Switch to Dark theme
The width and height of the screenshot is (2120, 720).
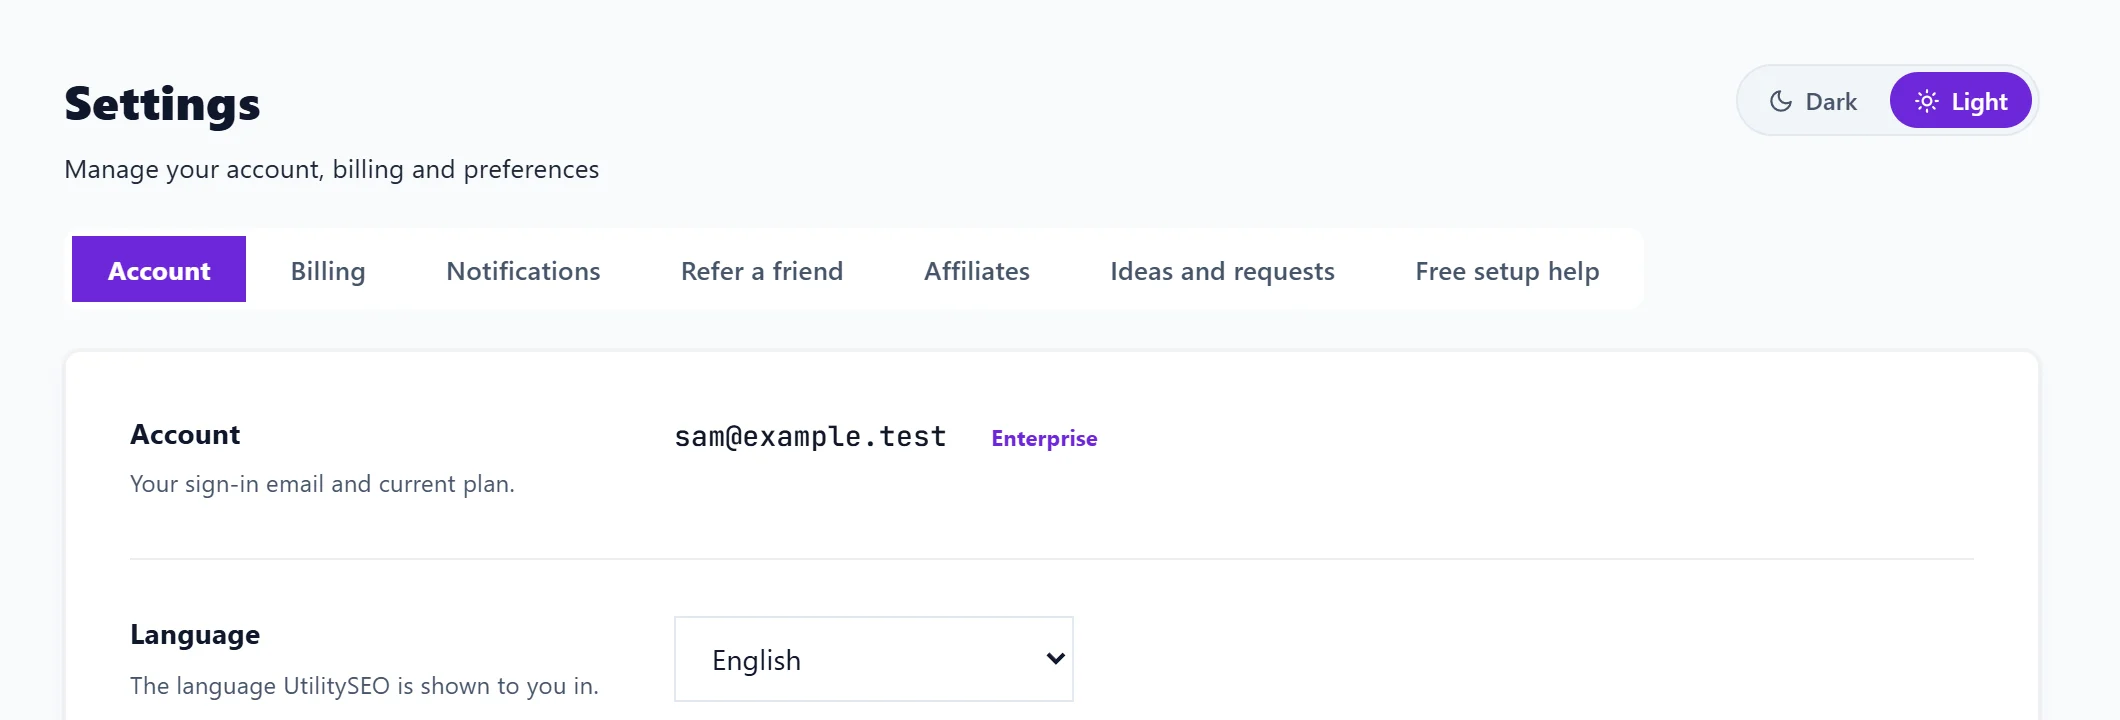pyautogui.click(x=1813, y=101)
